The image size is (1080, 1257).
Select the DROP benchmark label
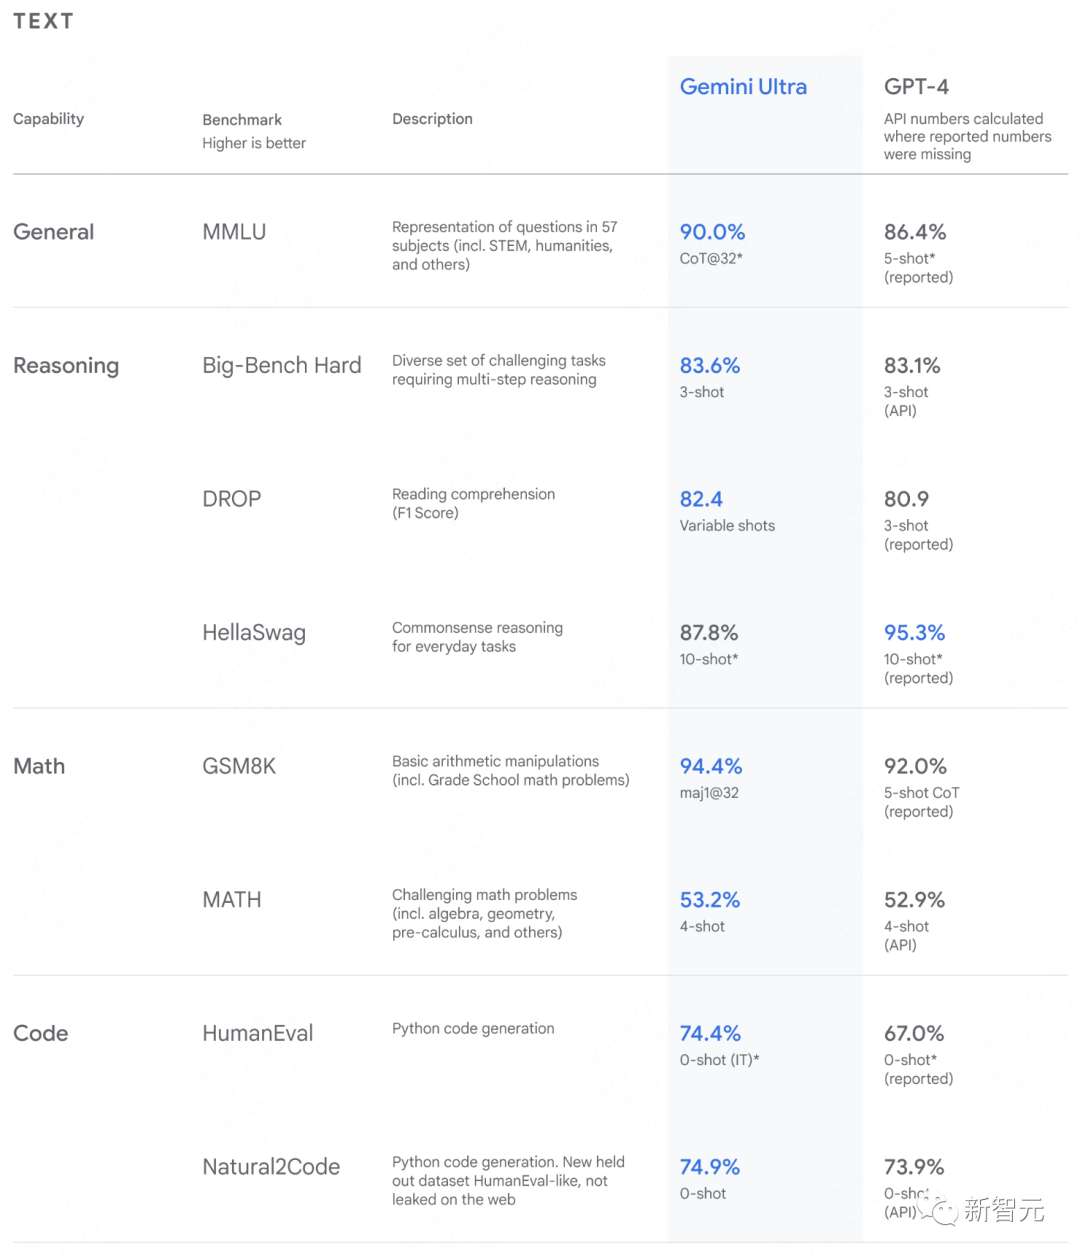[231, 499]
